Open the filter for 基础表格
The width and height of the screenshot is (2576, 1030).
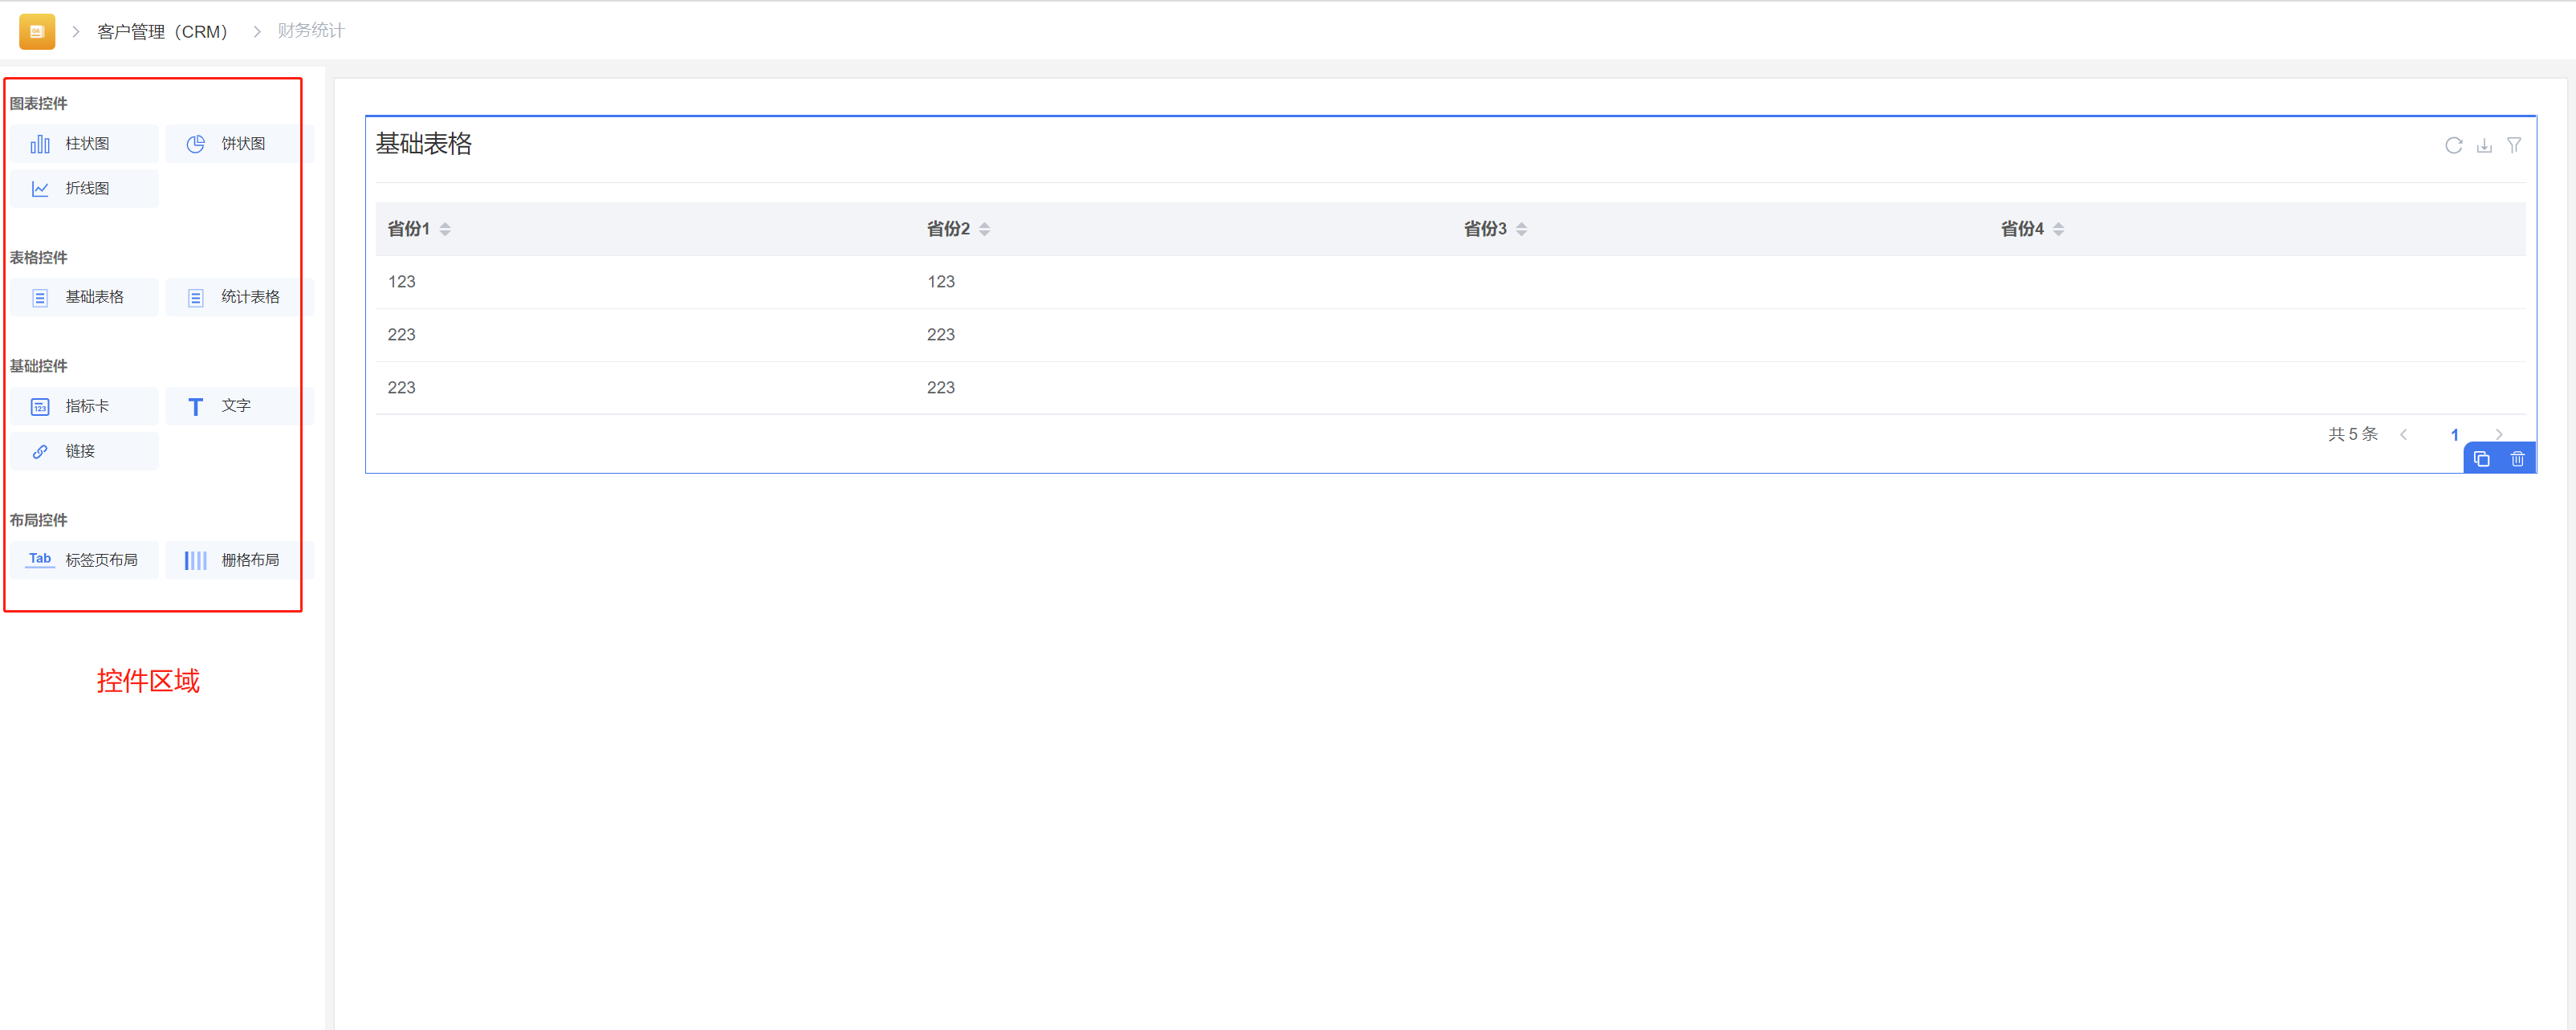(2514, 146)
